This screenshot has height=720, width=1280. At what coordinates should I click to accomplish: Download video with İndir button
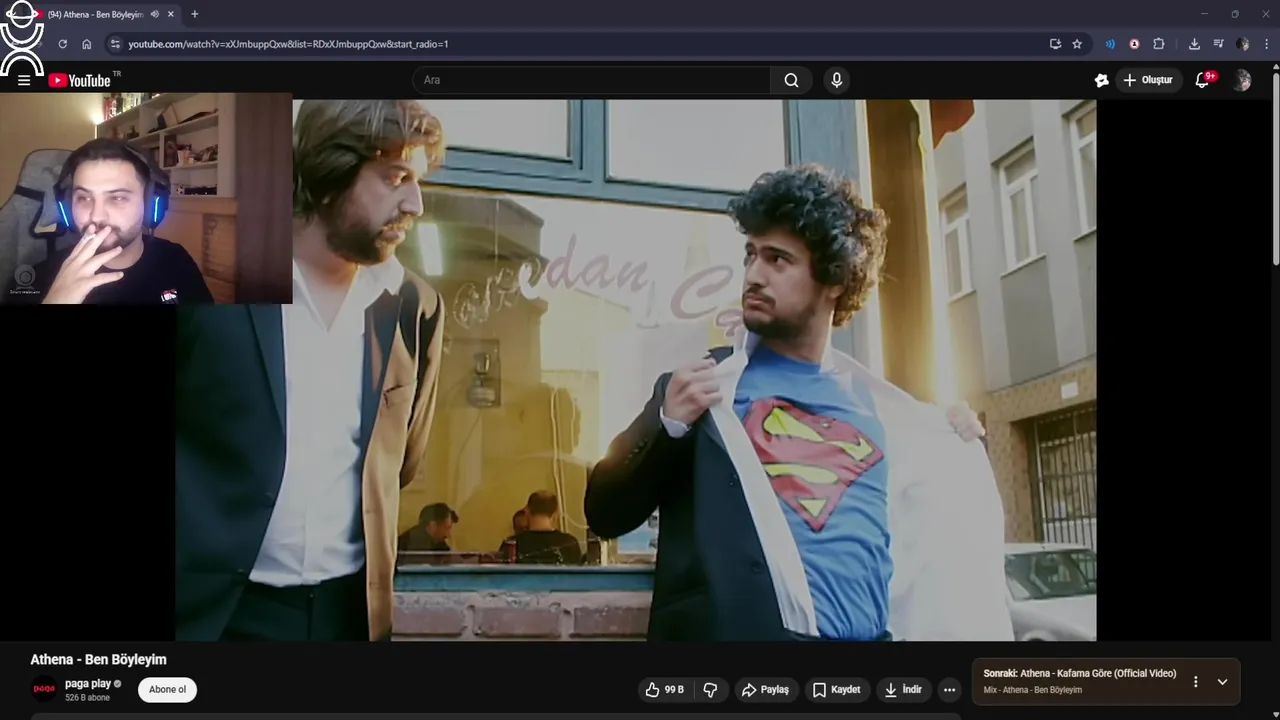[903, 690]
